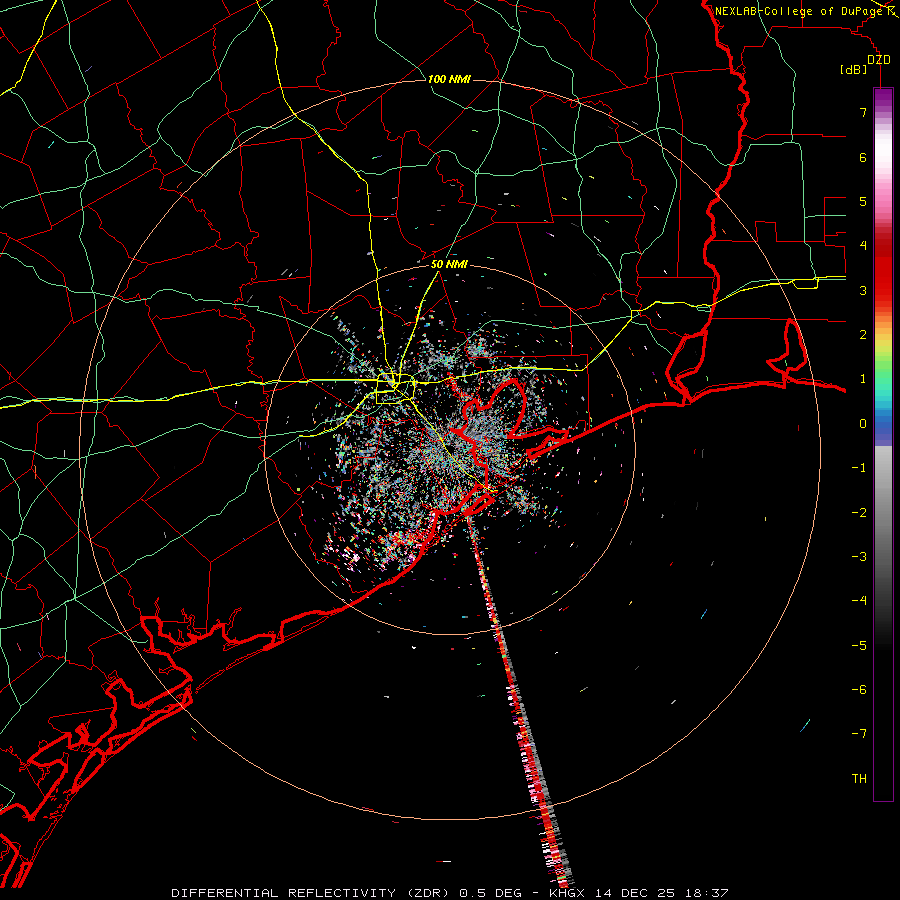
Task: Click the -5 value on color scale
Action: [x=859, y=646]
